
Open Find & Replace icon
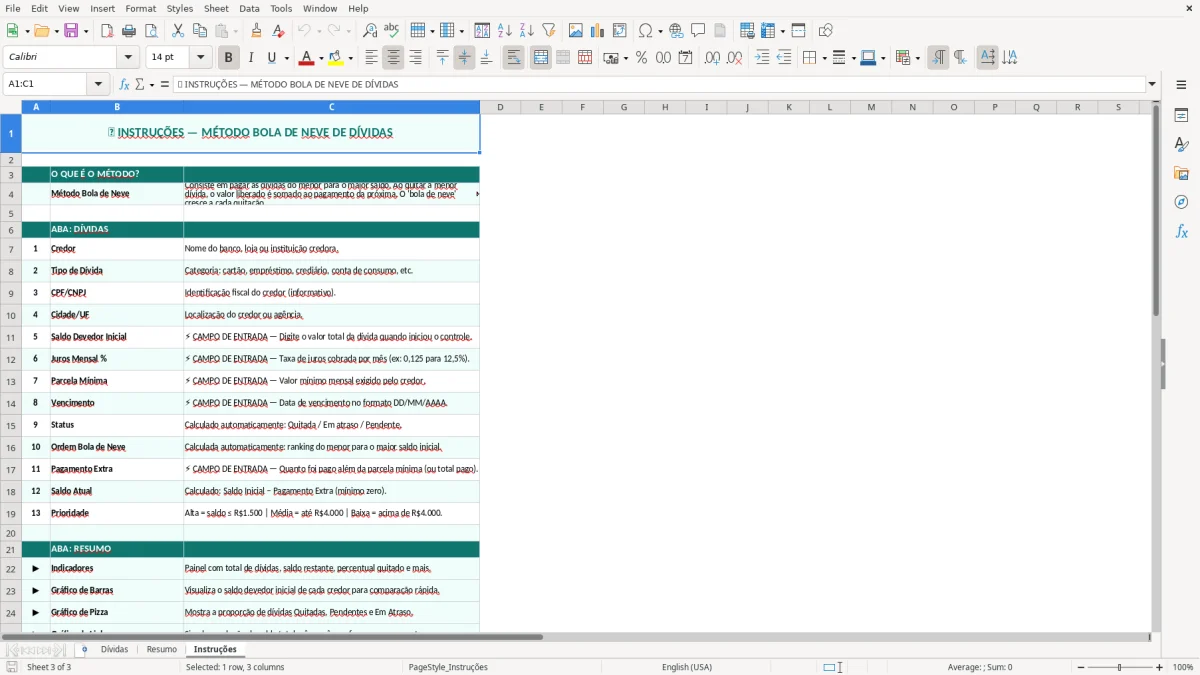370,31
